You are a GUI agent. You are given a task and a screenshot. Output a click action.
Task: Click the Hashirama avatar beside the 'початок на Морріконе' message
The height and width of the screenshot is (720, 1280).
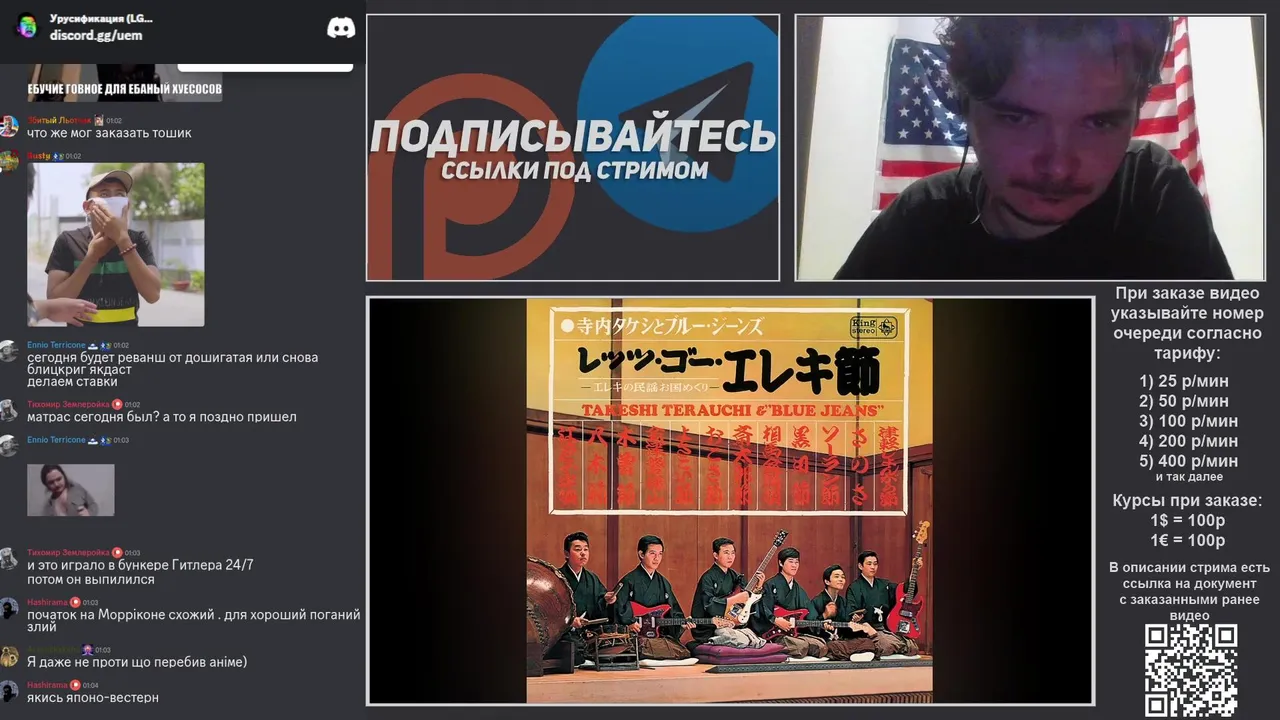(9, 608)
